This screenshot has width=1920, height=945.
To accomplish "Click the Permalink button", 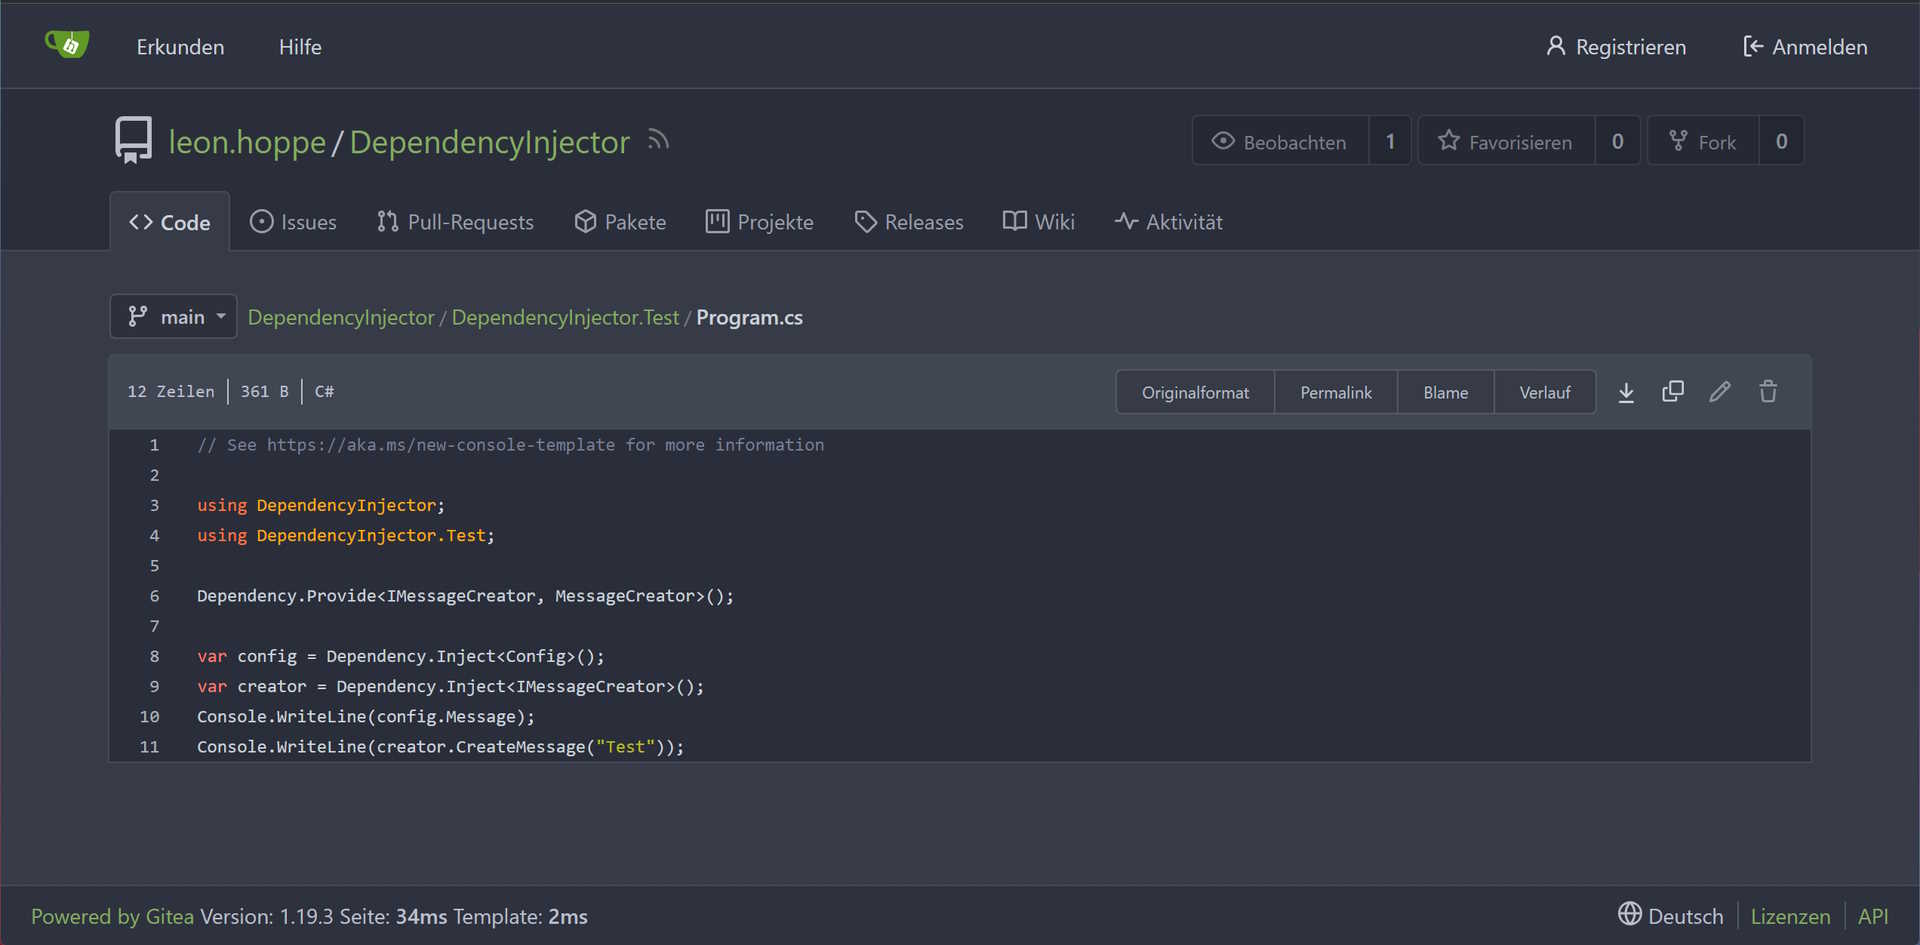I will click(x=1336, y=392).
